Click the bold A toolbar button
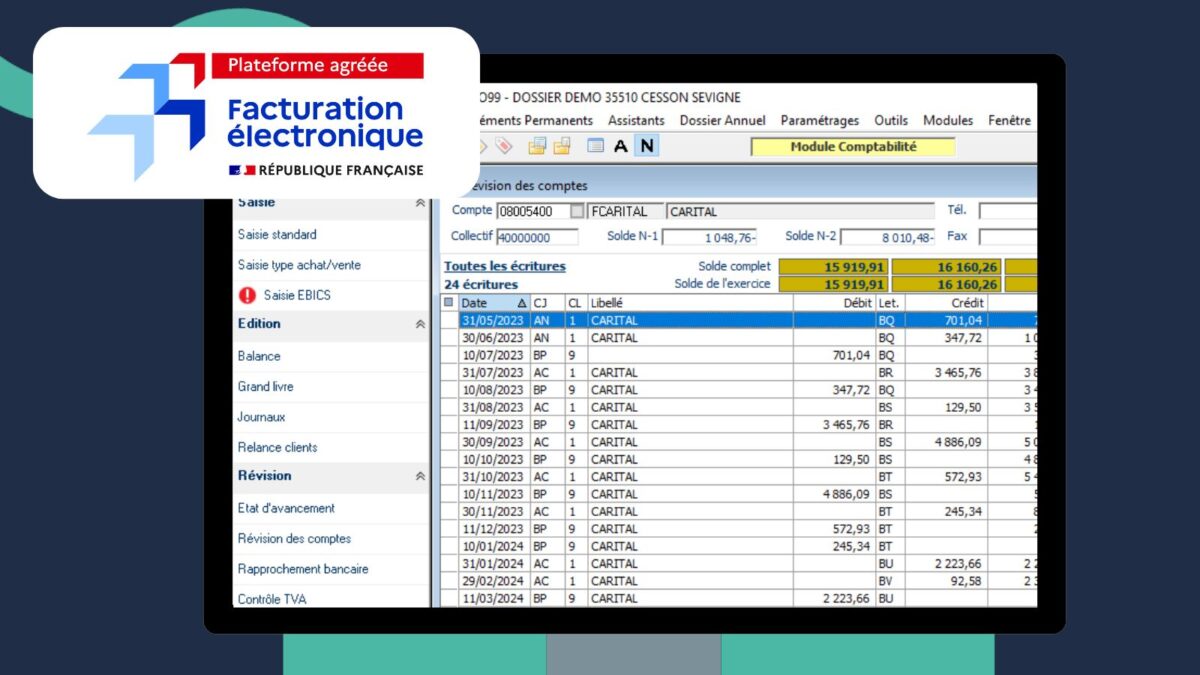The width and height of the screenshot is (1200, 675). coord(621,146)
